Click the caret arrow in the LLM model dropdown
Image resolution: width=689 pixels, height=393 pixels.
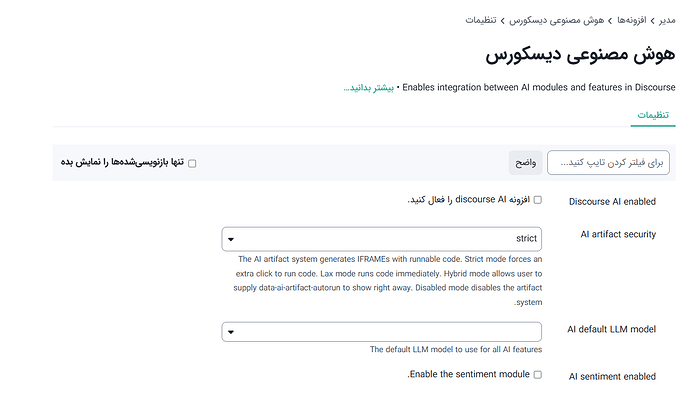pos(231,332)
